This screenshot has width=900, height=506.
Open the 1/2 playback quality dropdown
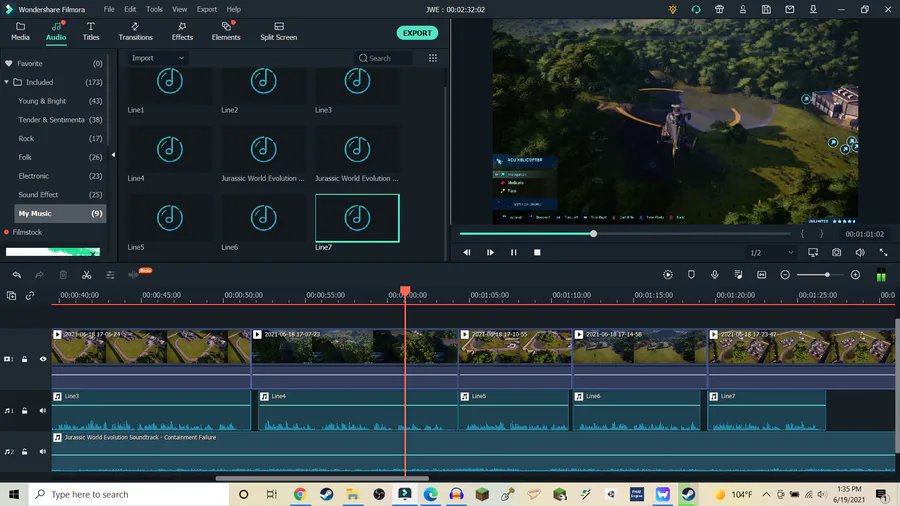coord(771,252)
